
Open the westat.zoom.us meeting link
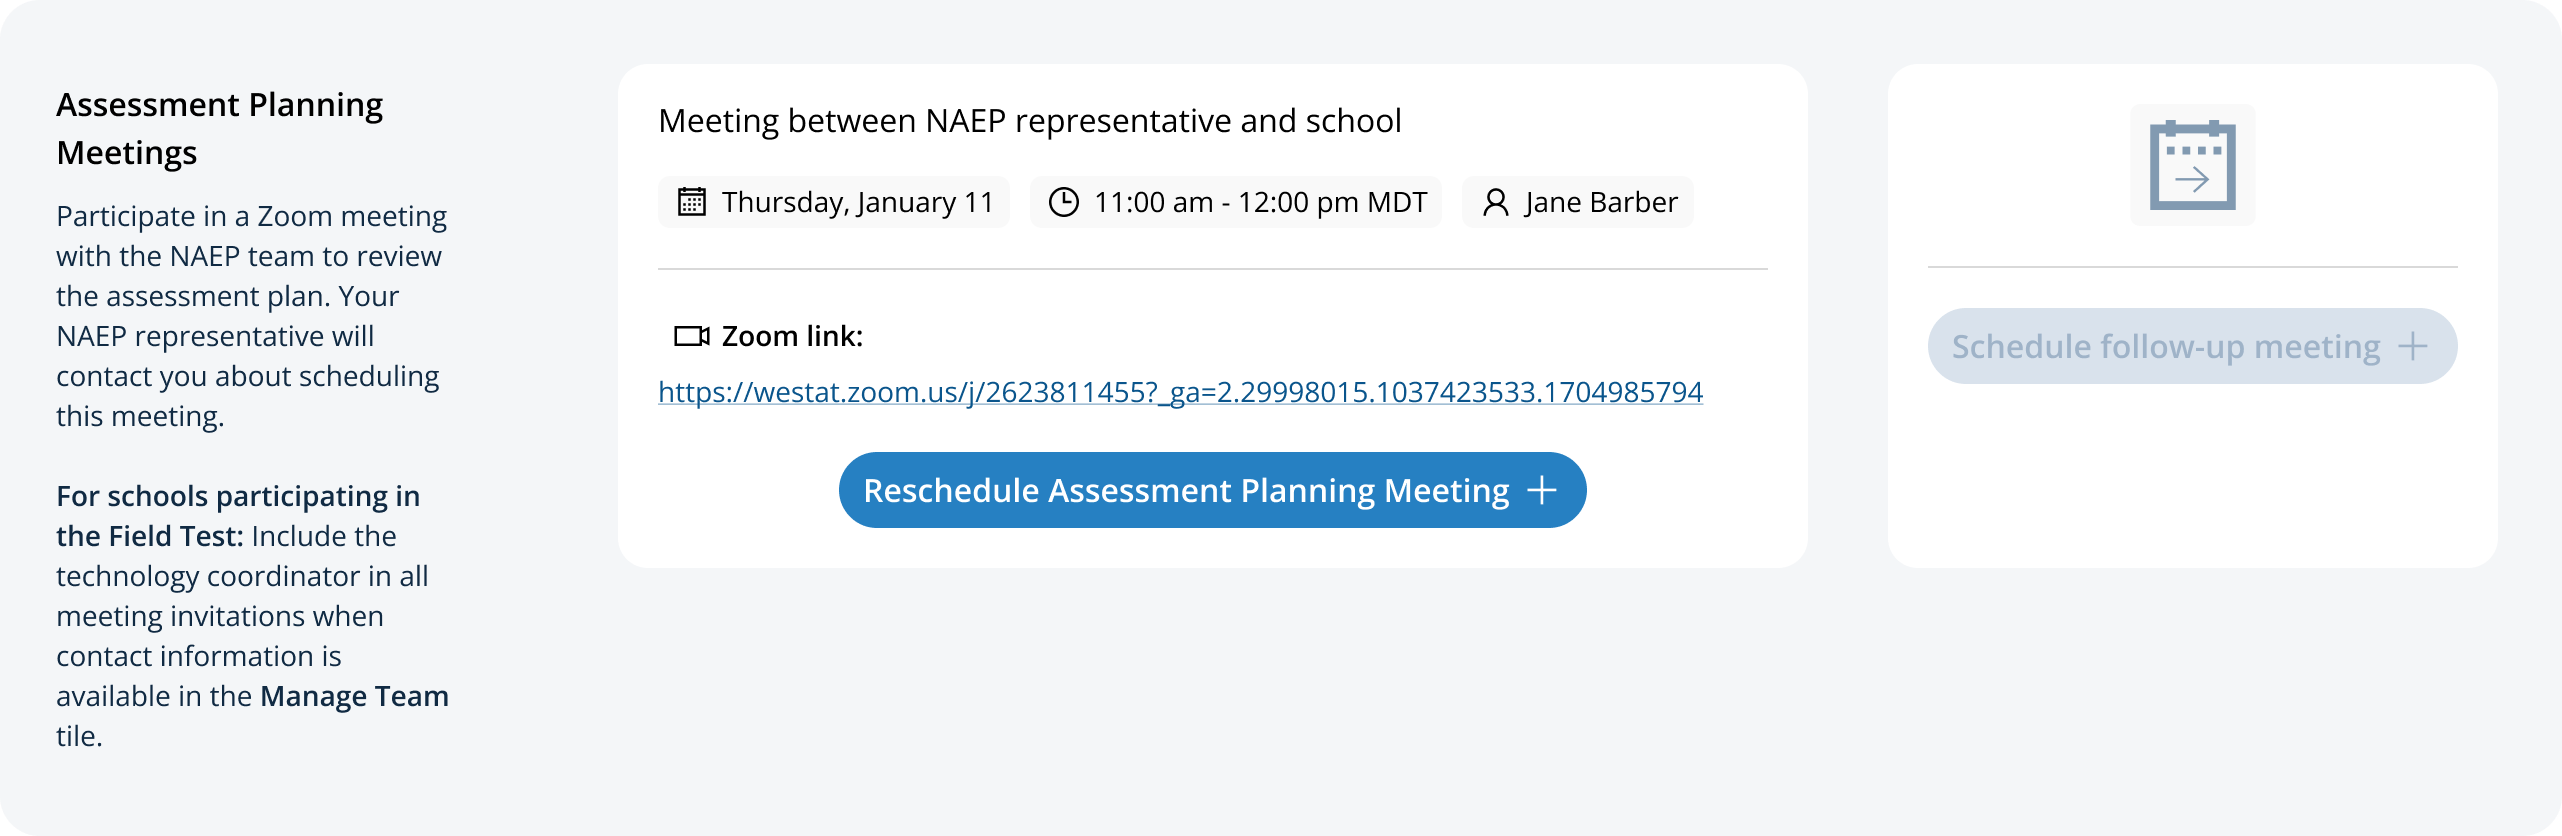1180,392
